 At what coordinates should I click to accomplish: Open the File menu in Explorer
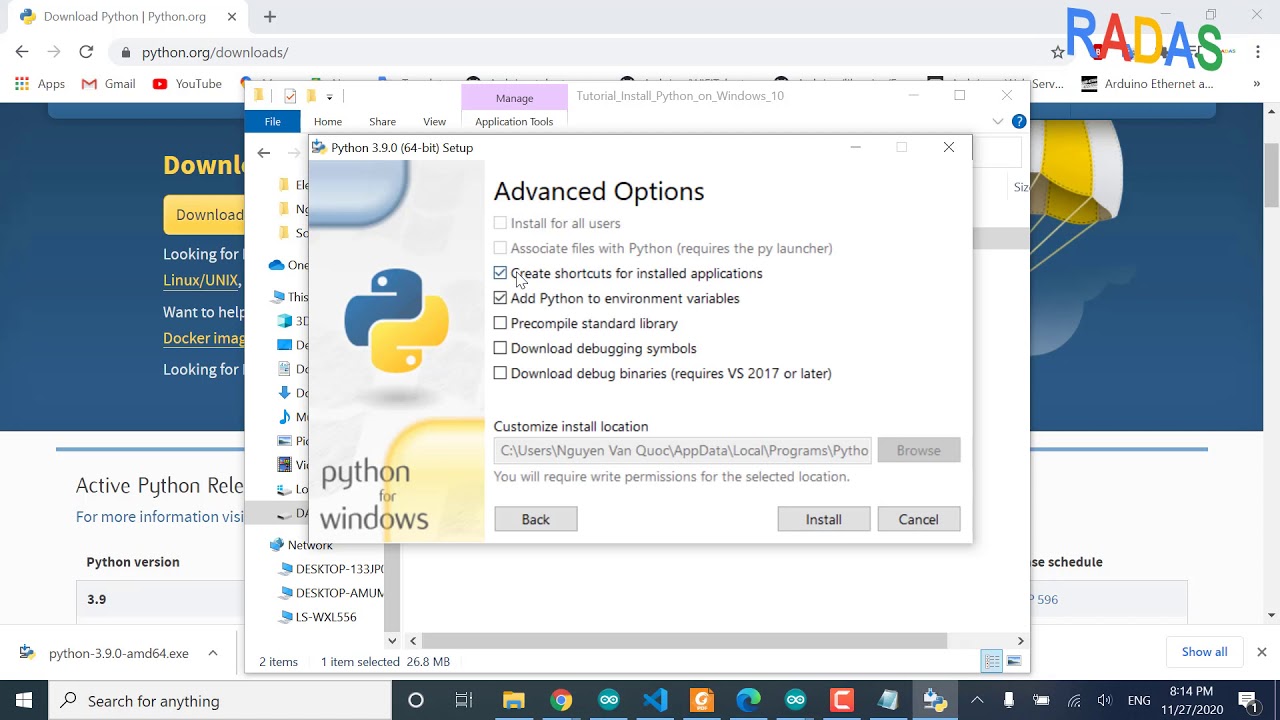(272, 121)
